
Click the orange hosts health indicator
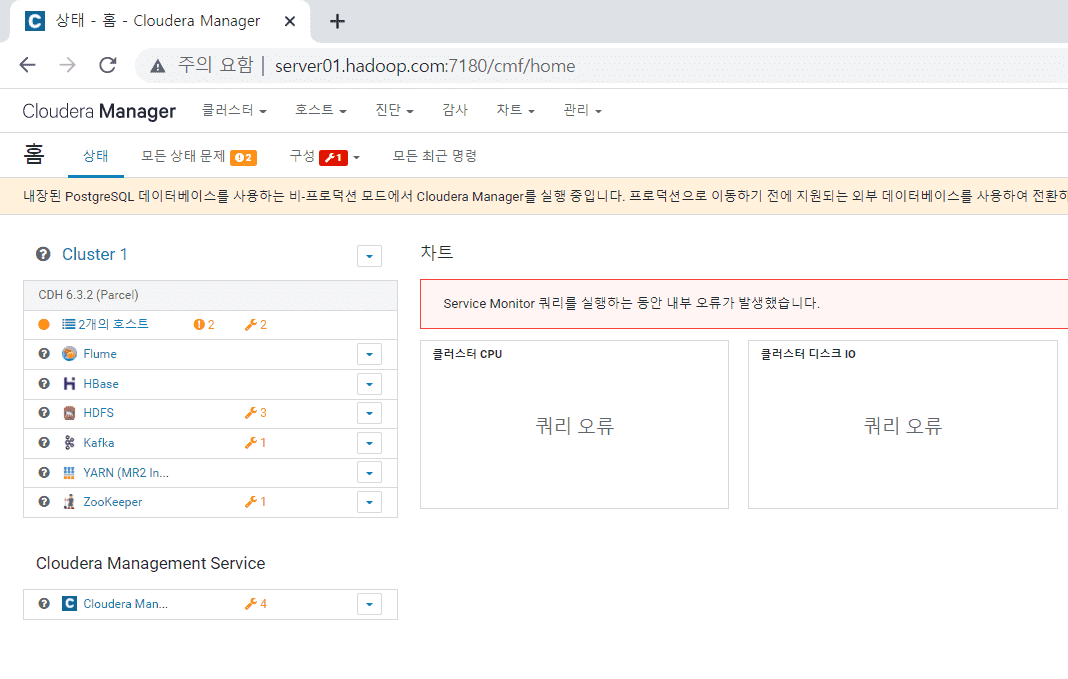click(44, 324)
